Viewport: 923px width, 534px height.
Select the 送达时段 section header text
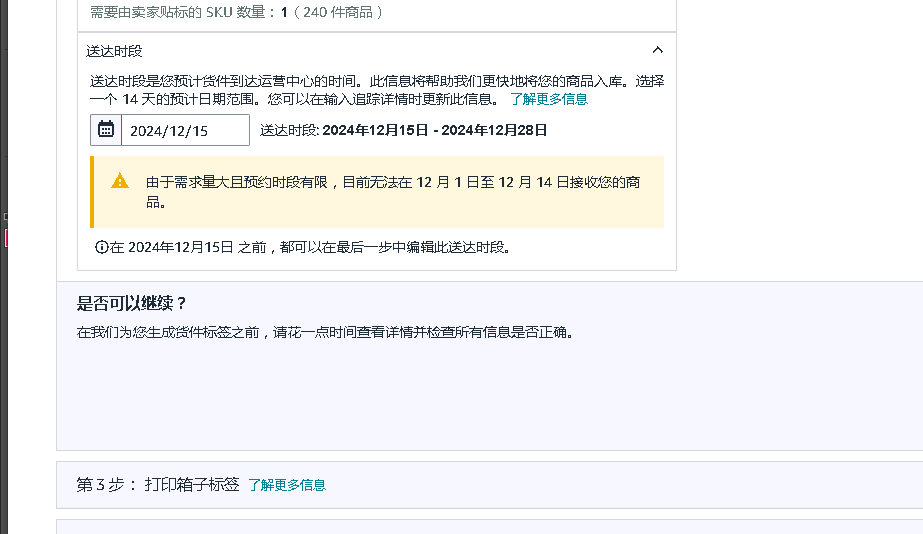pos(114,51)
